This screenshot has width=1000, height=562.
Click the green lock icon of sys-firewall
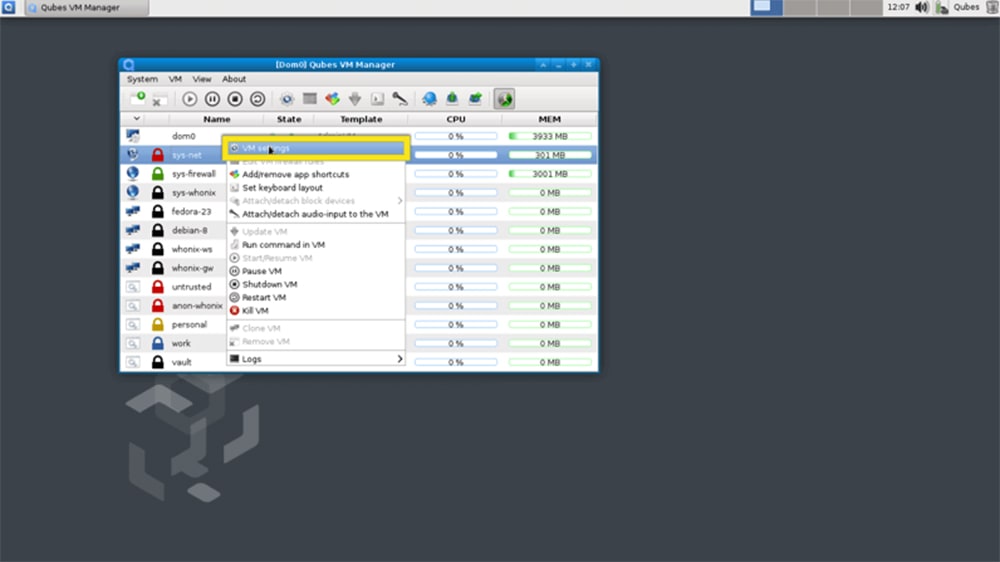pos(158,174)
